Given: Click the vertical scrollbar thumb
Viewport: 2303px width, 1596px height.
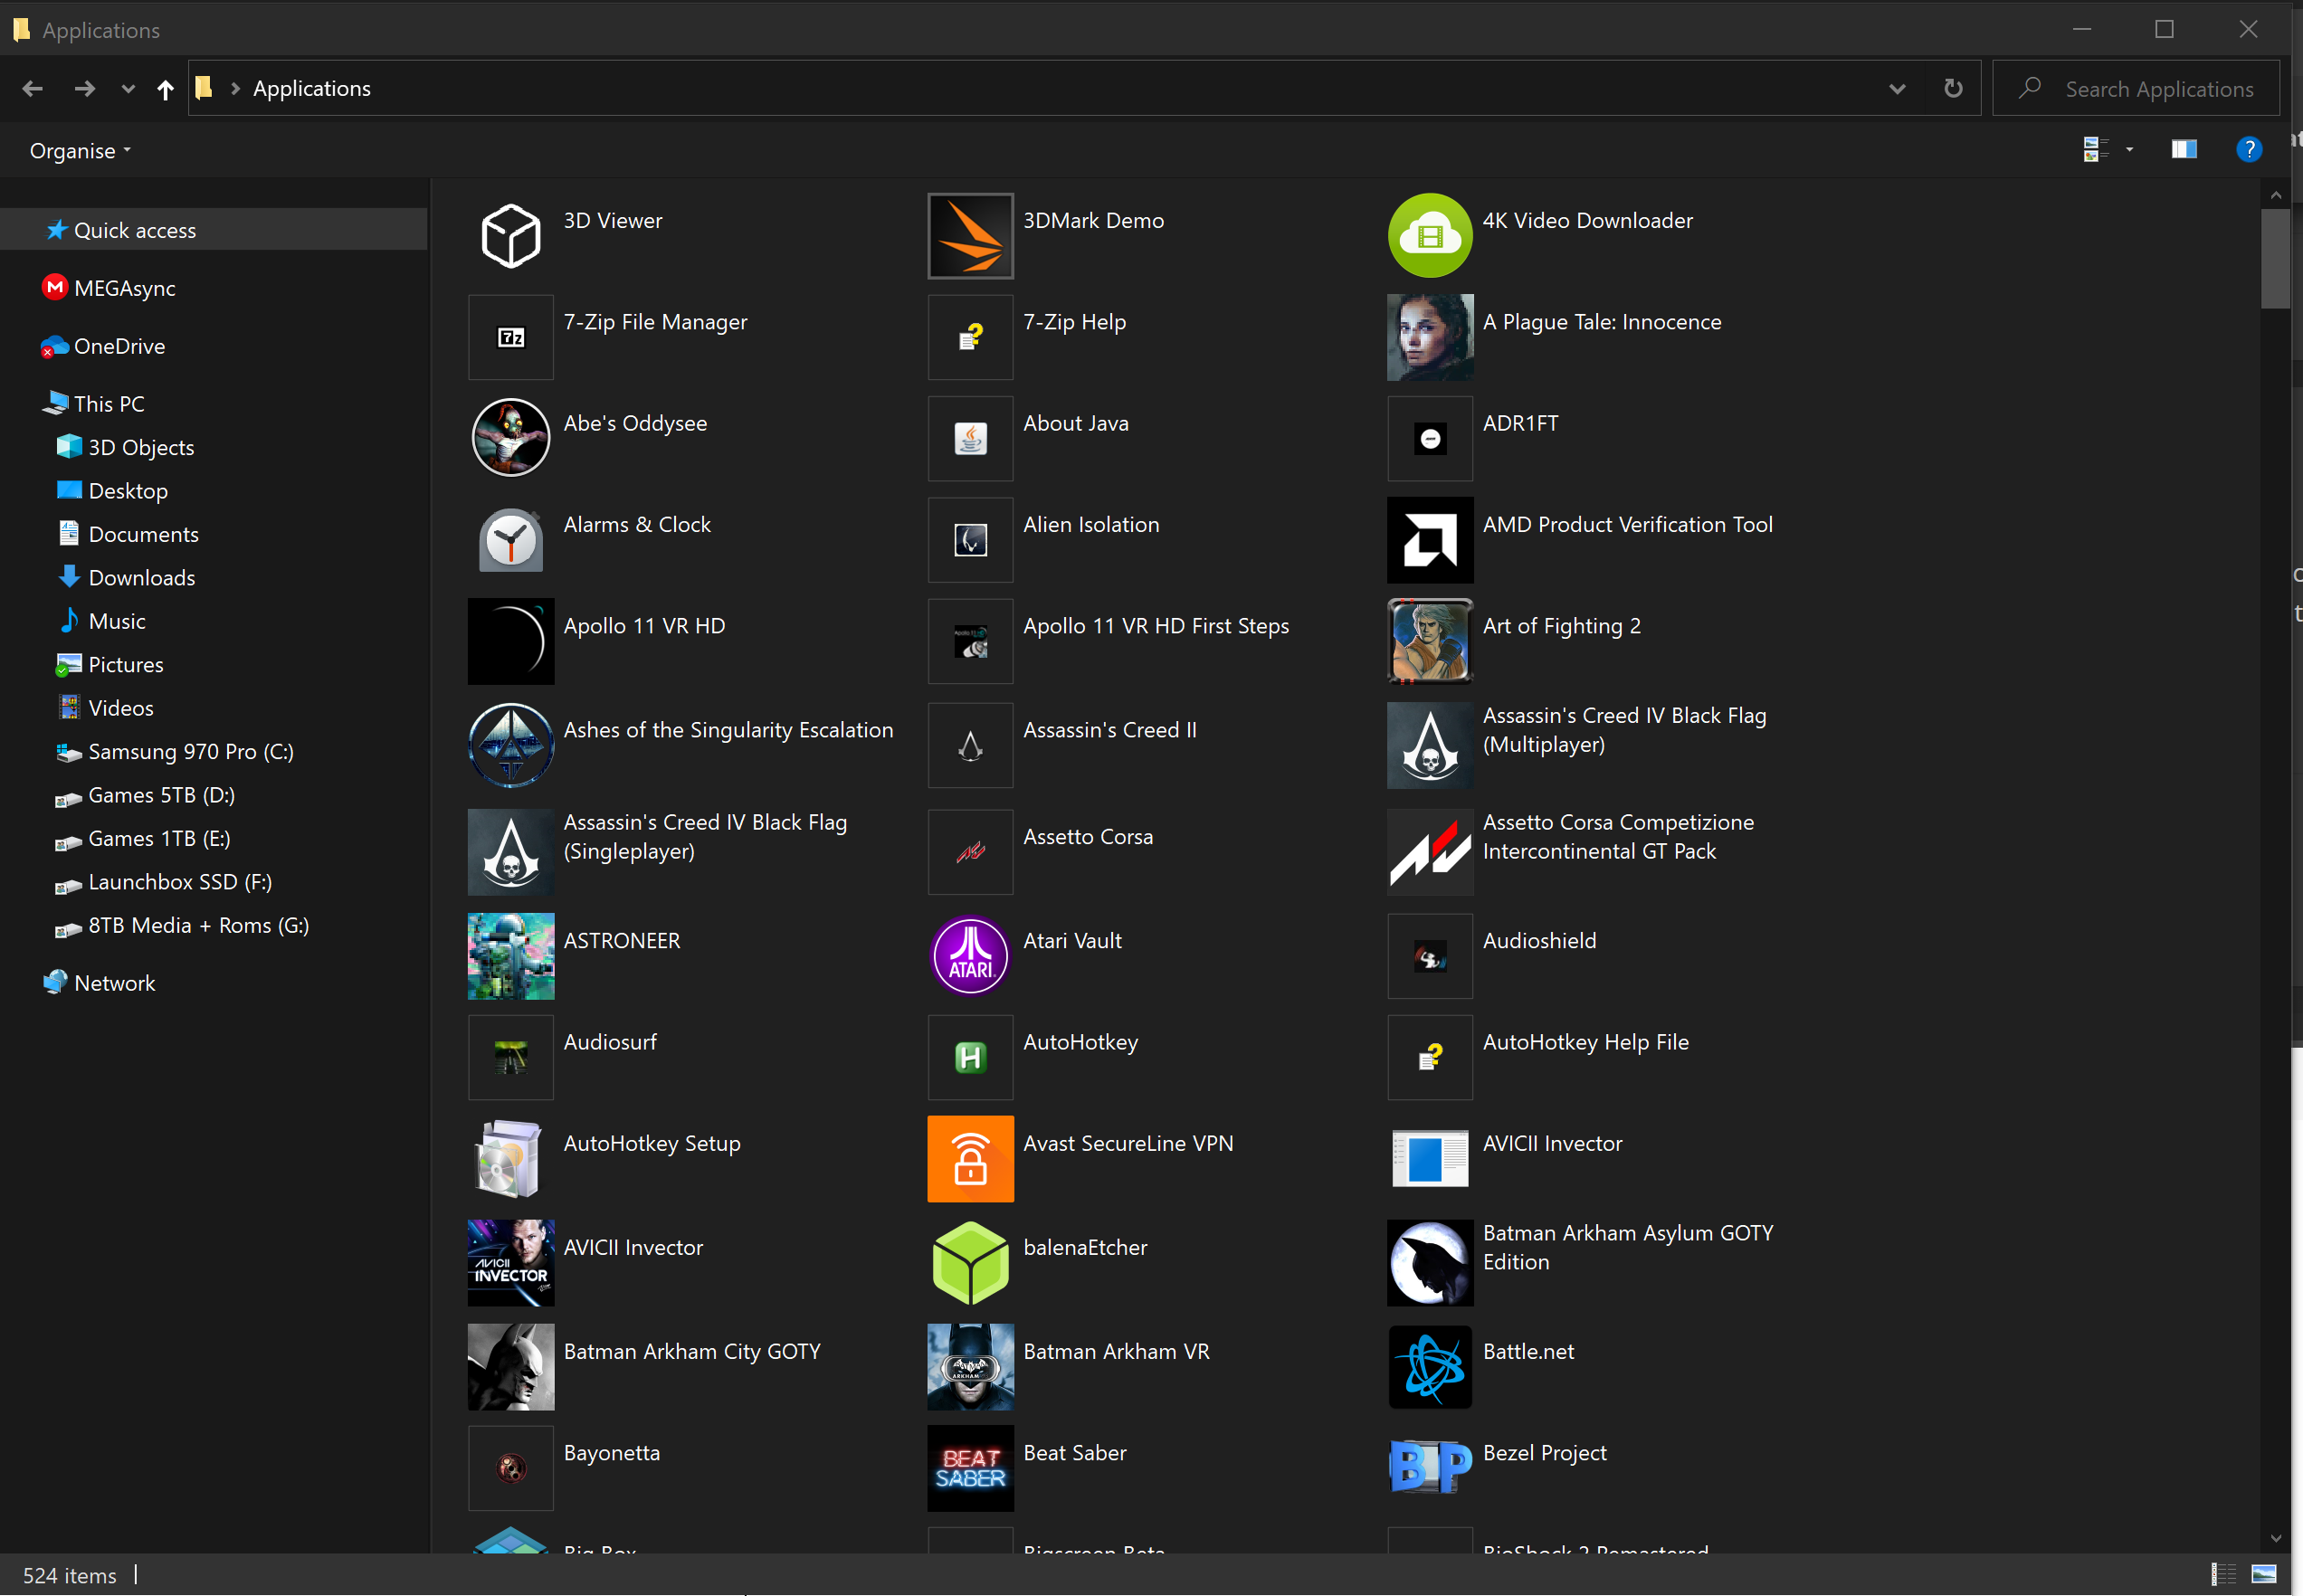Looking at the screenshot, I should click(2275, 259).
